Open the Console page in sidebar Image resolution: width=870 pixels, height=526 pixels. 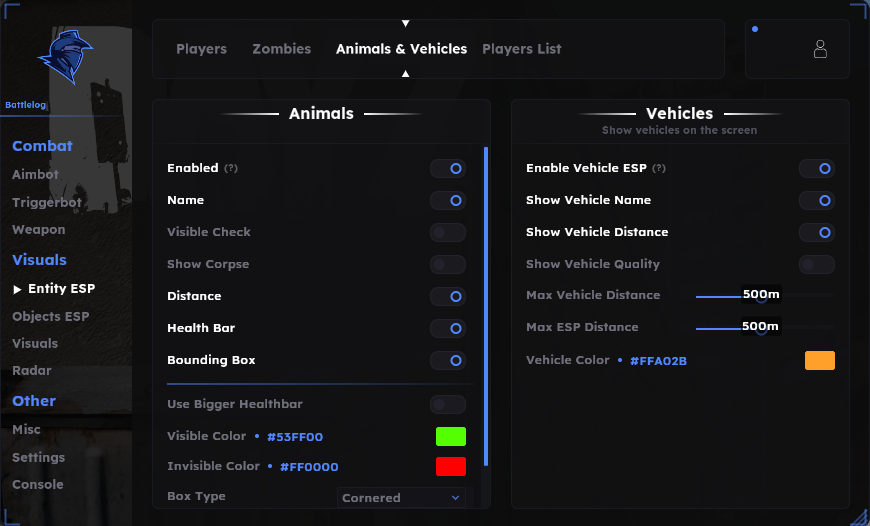point(38,484)
